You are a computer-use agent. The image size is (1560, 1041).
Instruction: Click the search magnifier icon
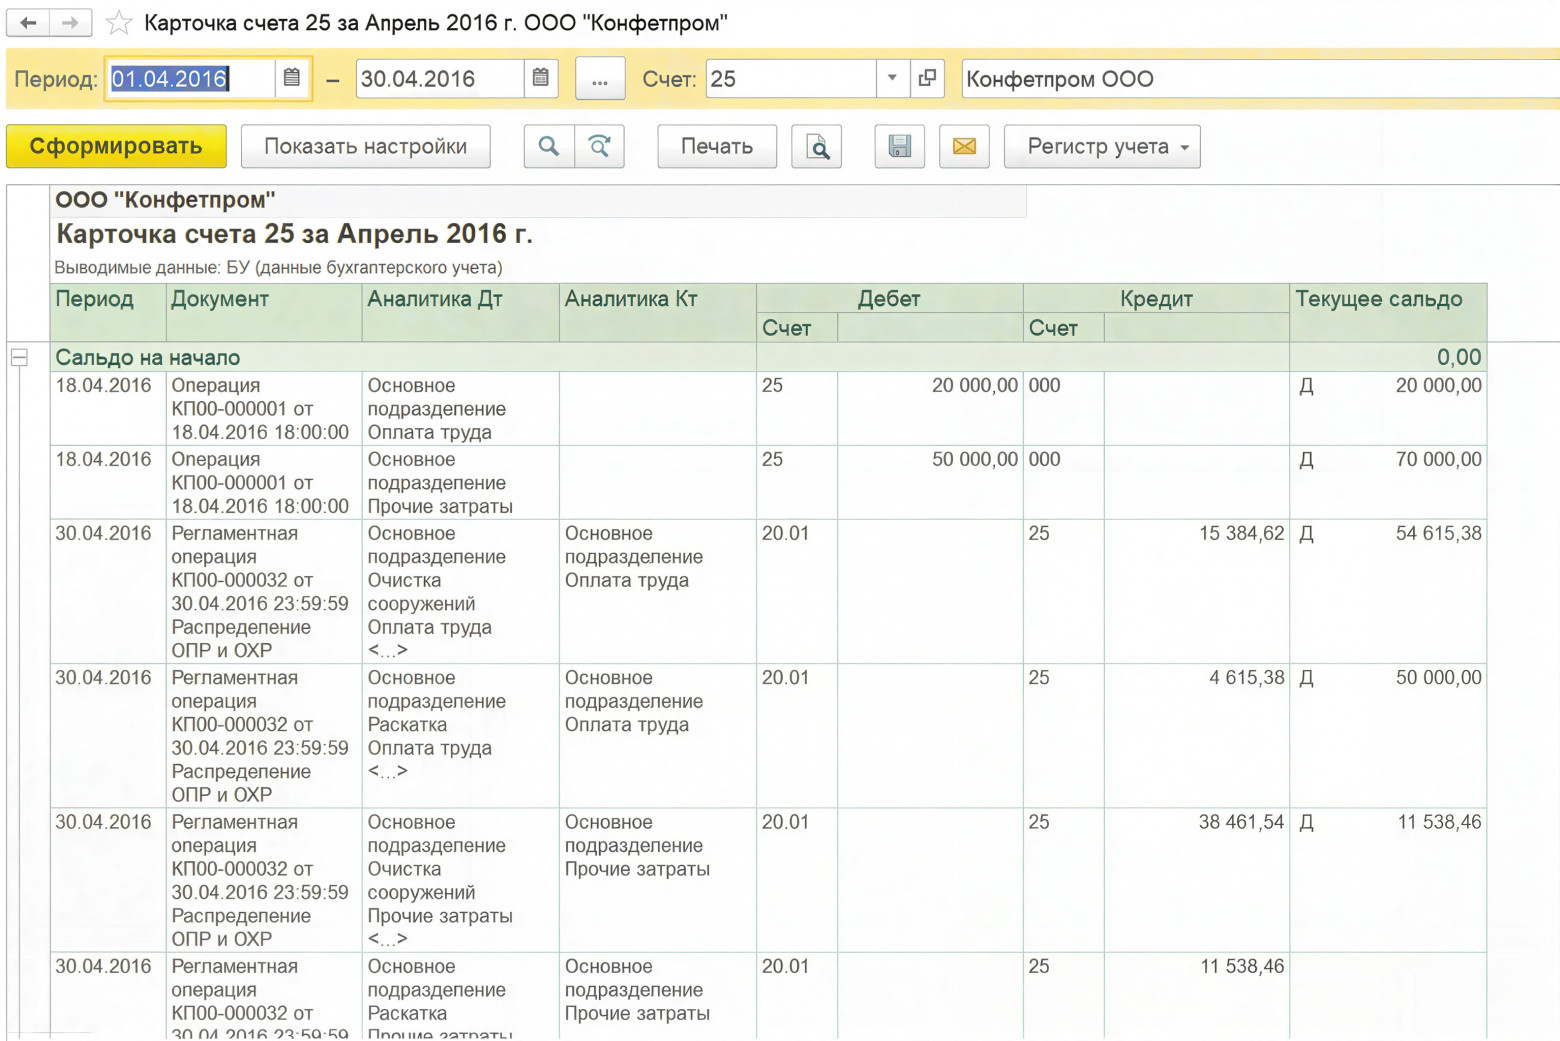[548, 146]
